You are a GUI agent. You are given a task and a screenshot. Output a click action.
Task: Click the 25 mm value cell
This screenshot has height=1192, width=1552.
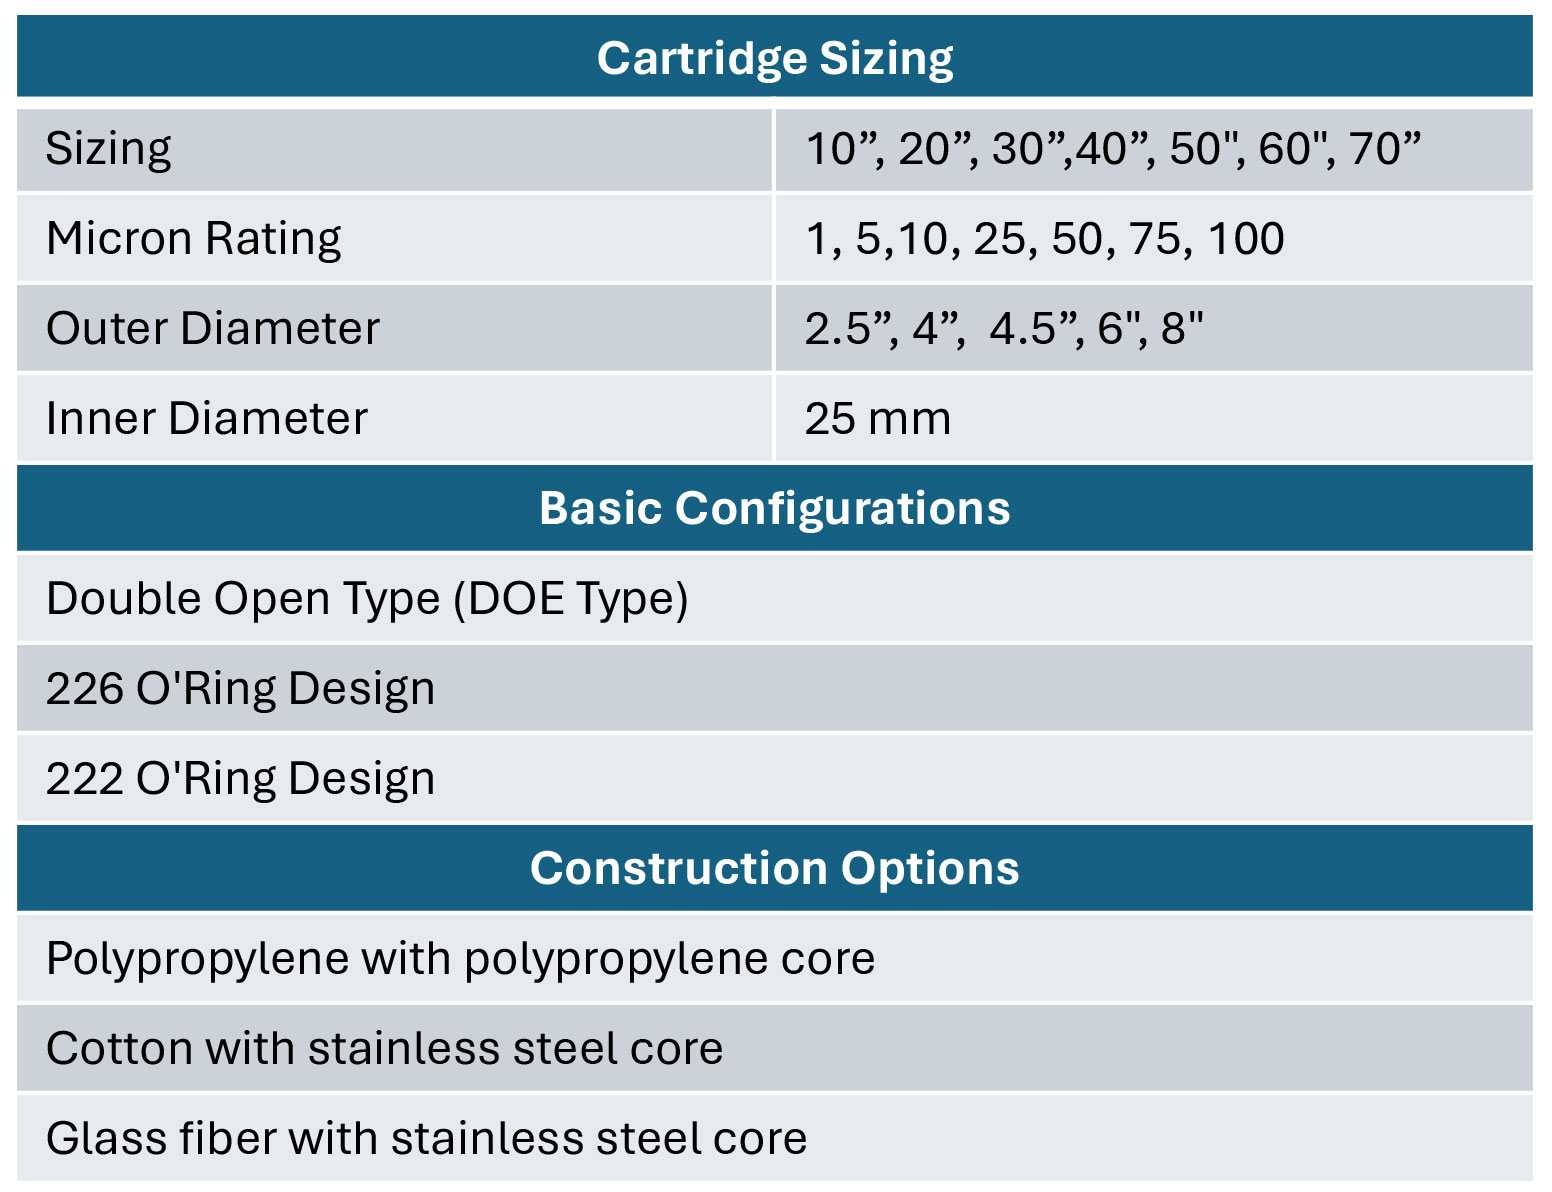coord(1154,418)
